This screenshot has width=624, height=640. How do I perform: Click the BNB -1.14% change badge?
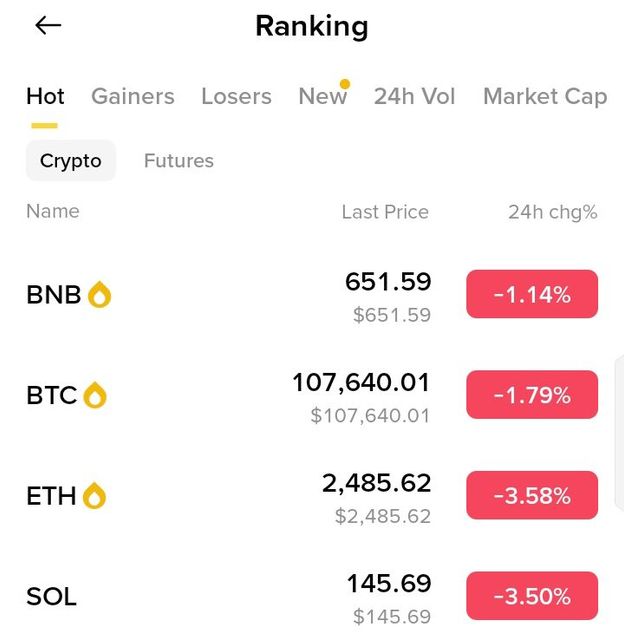click(532, 294)
